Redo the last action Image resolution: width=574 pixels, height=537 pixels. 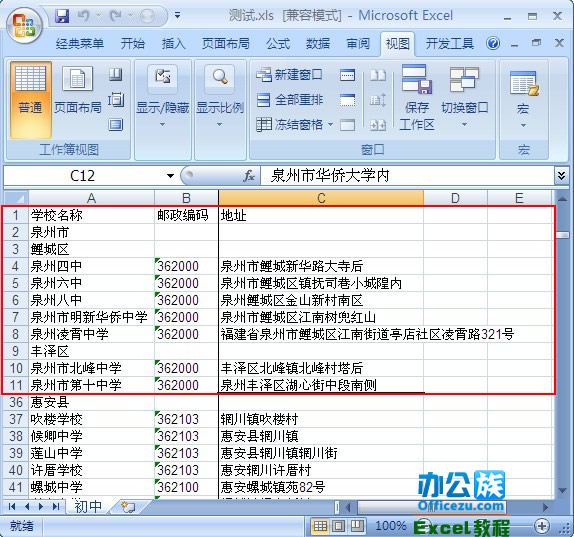(116, 16)
